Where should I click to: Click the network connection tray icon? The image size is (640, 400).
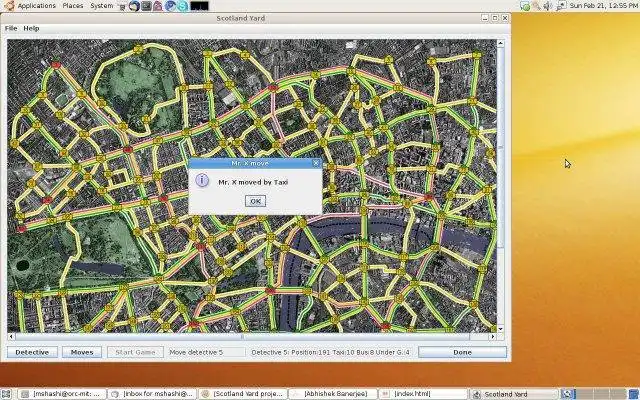point(561,6)
